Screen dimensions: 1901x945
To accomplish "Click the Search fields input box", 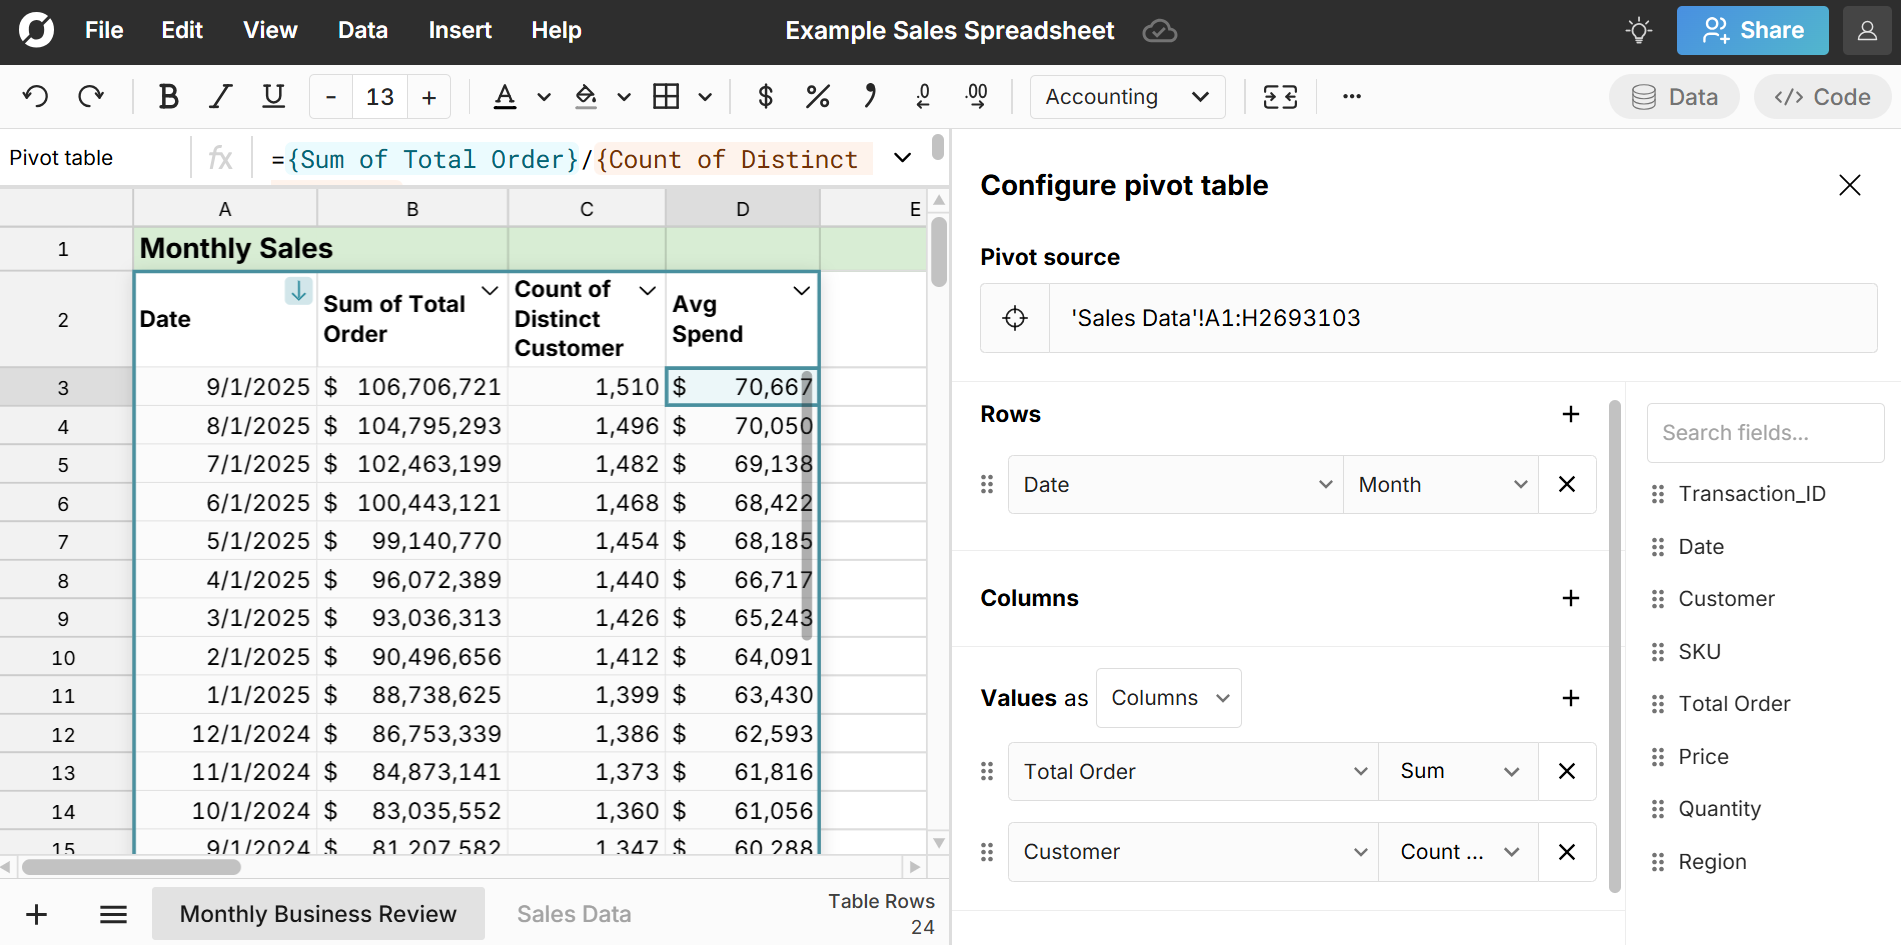I will [x=1765, y=433].
